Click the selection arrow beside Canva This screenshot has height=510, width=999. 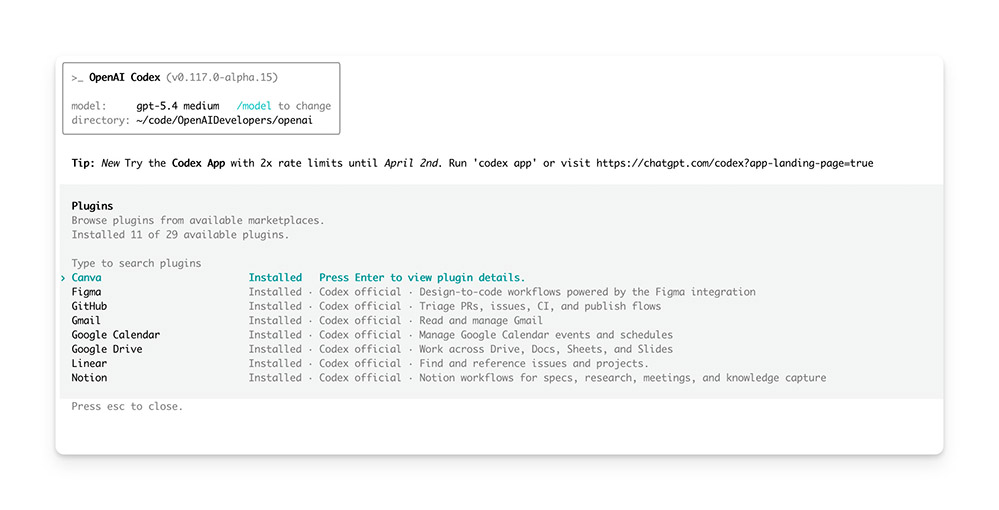click(63, 278)
